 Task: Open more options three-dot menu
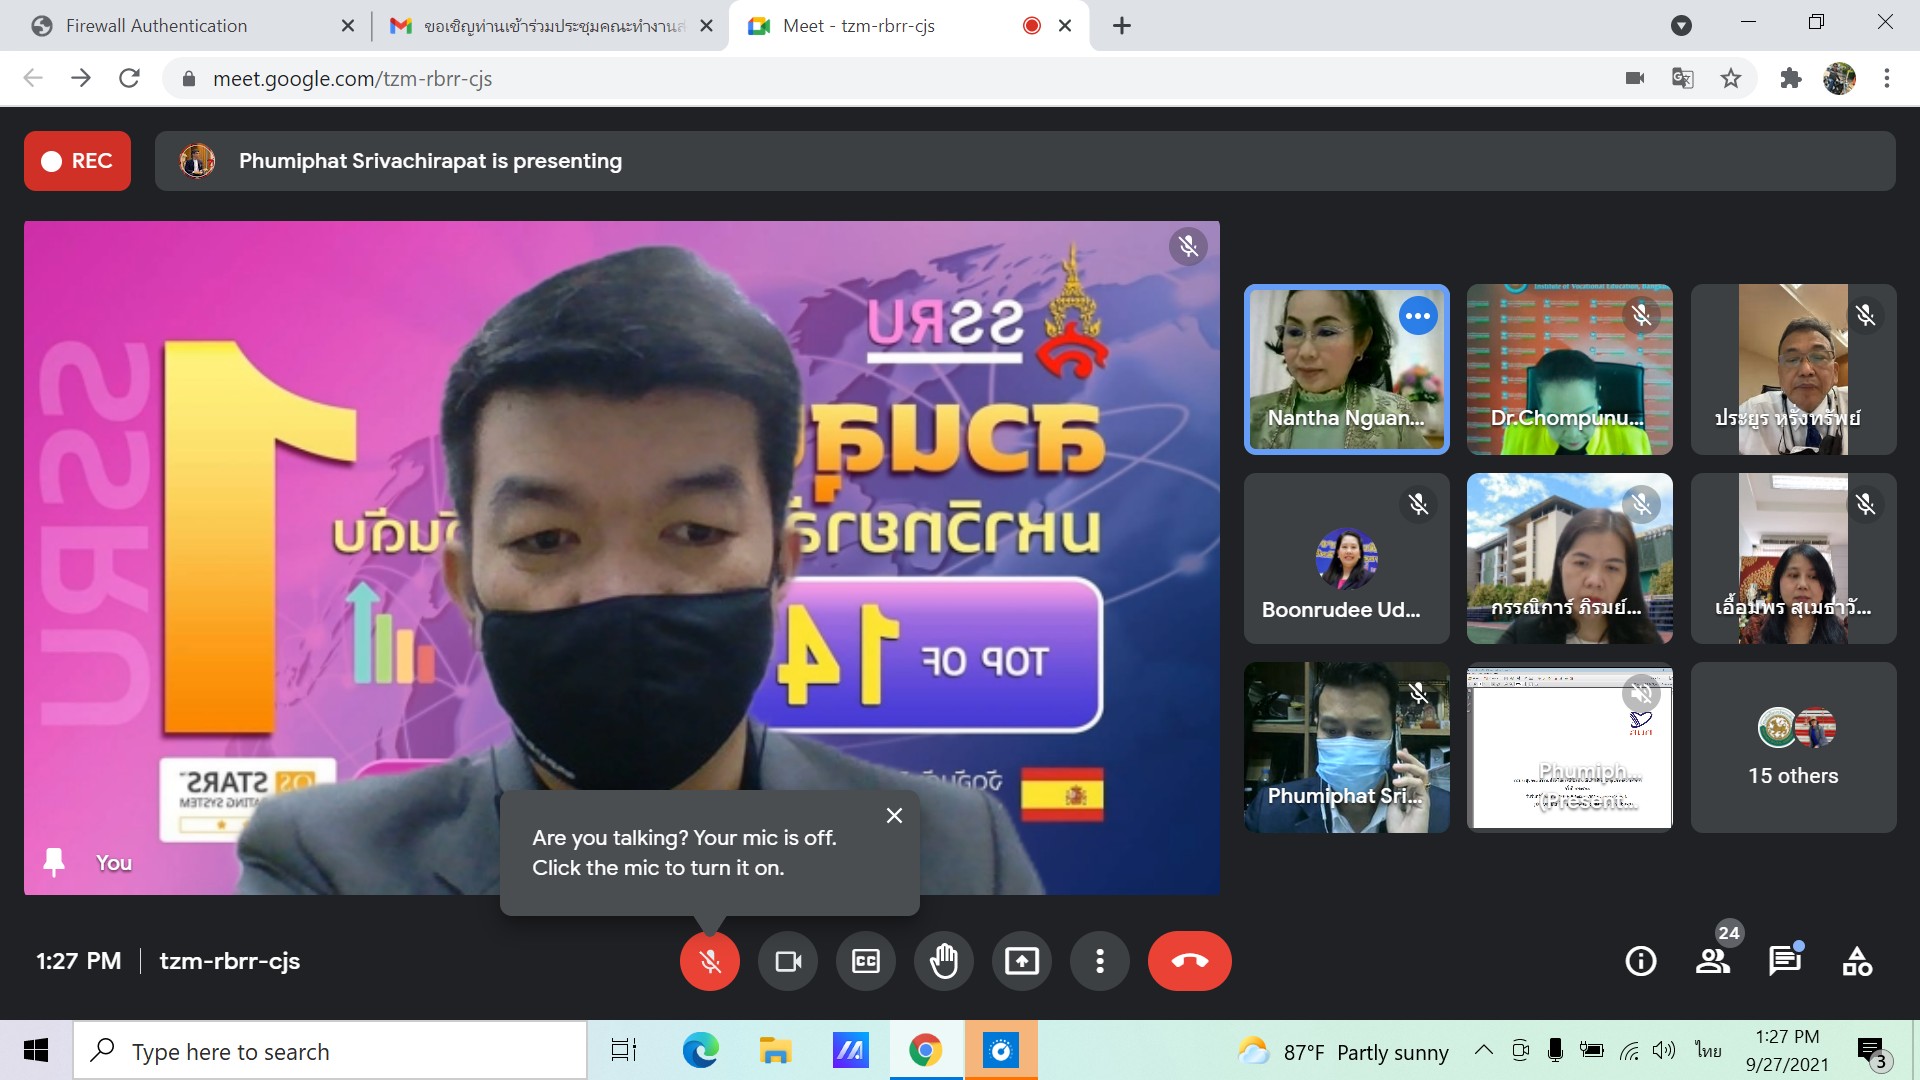1099,961
